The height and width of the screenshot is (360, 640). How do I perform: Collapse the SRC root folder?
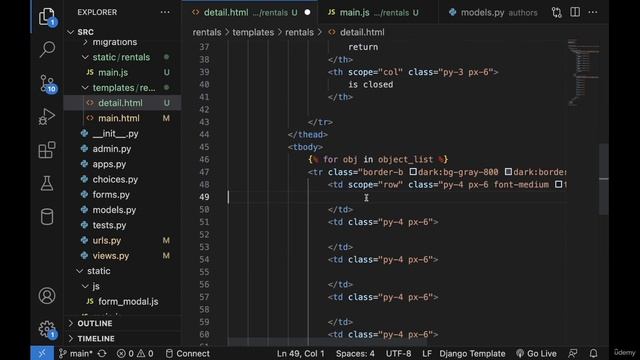click(x=71, y=32)
